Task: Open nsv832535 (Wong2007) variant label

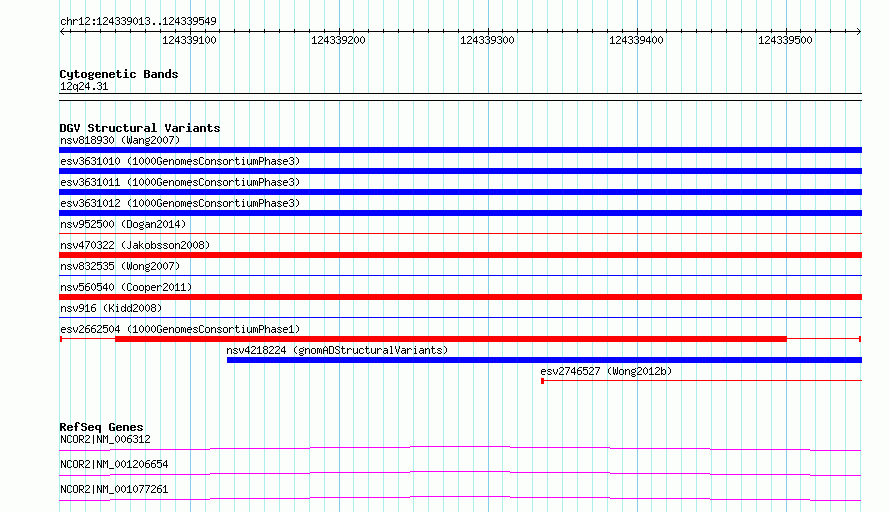Action: coord(120,266)
